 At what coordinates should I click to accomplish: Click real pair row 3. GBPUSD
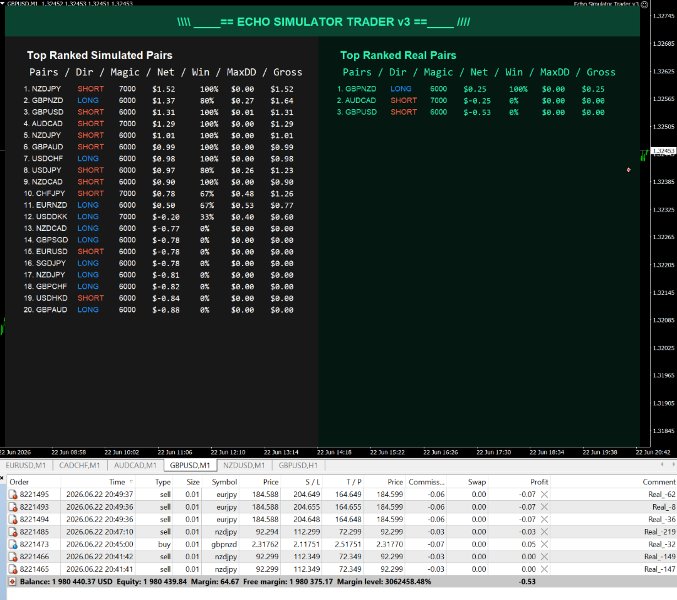(471, 112)
